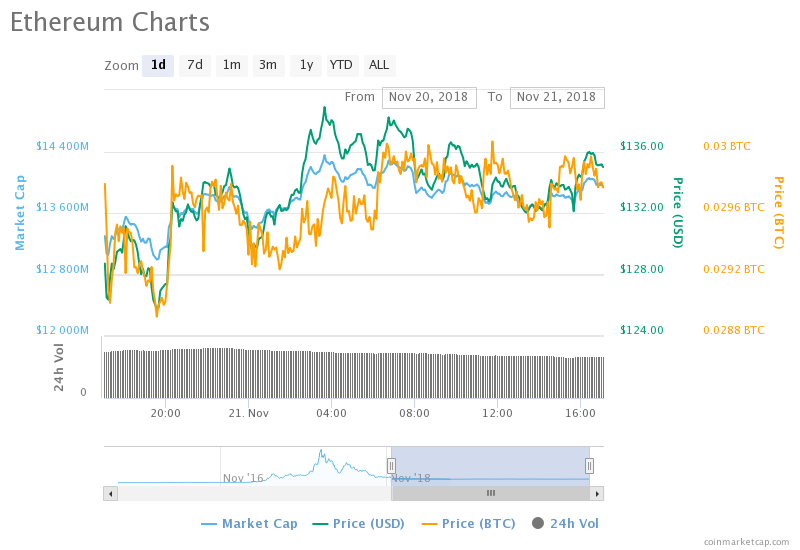Screen dimensions: 800x550
Task: Choose the YTD zoom option
Action: (x=342, y=65)
